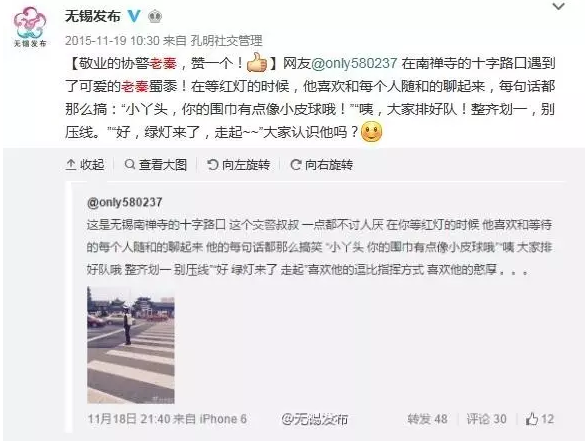
Task: Open the 无锡发布 account name link
Action: click(93, 16)
